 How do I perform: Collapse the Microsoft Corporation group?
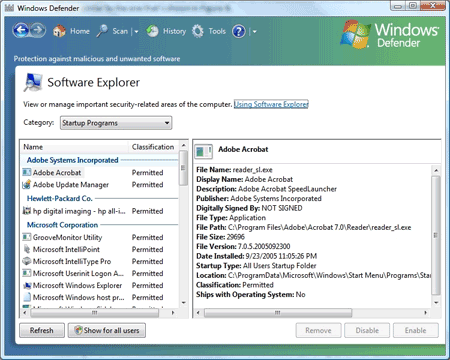pyautogui.click(x=62, y=225)
